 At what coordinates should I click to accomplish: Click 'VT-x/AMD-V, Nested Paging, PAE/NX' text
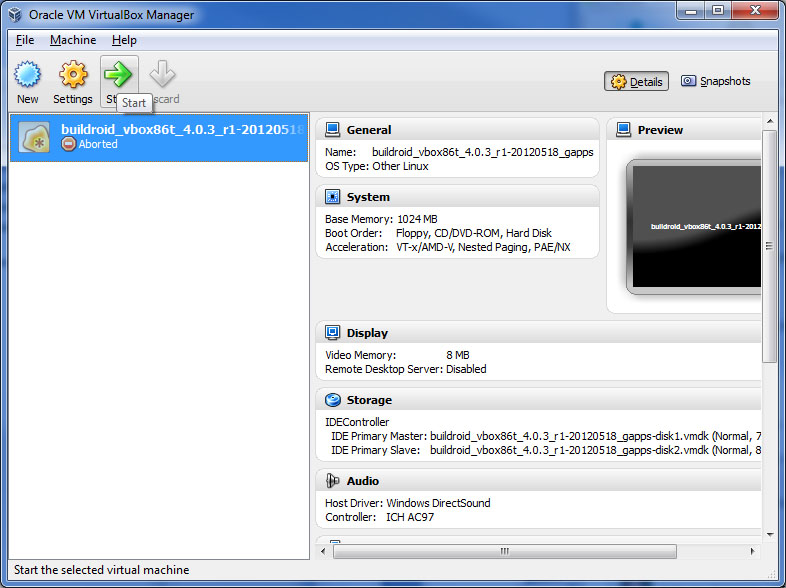click(x=483, y=247)
